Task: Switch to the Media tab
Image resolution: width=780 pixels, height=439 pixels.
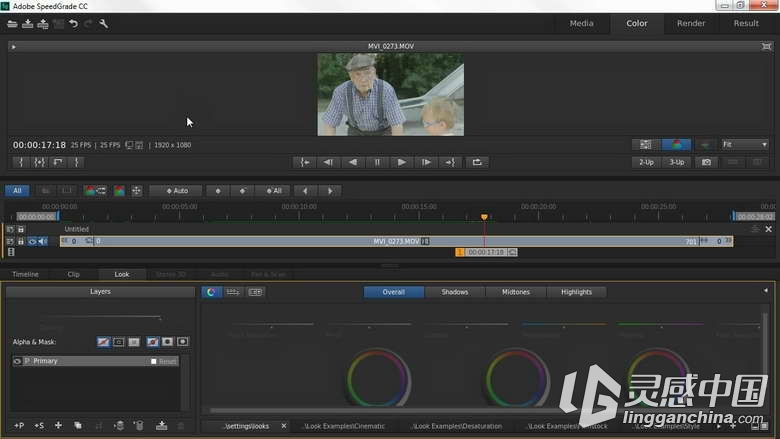Action: 581,23
